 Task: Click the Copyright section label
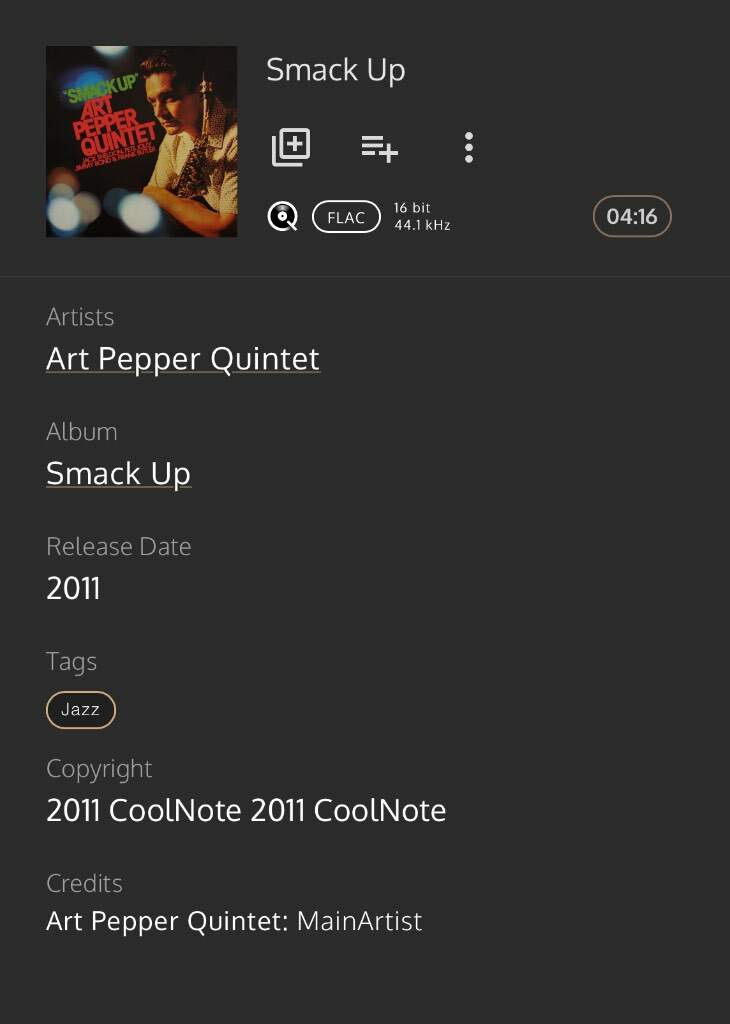[x=99, y=769]
